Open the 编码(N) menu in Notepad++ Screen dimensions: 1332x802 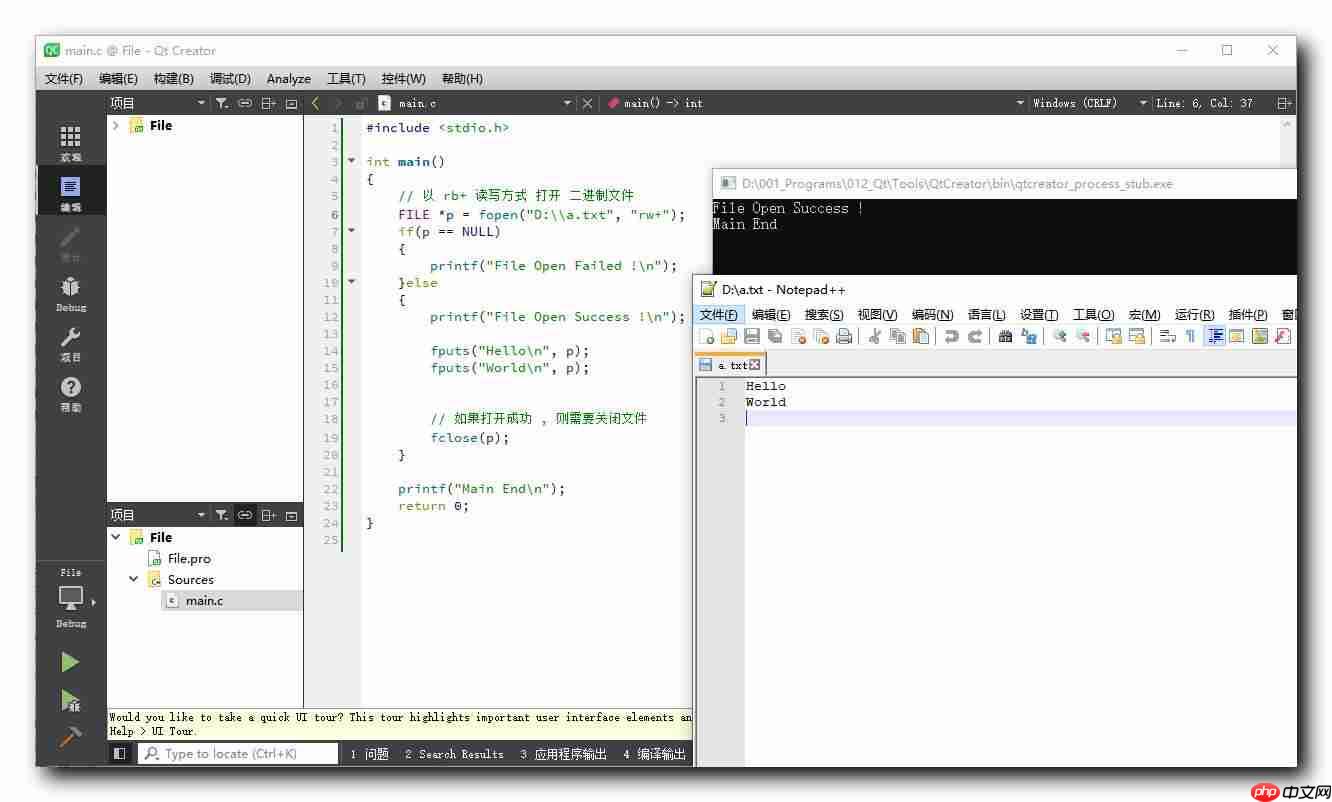[x=932, y=315]
